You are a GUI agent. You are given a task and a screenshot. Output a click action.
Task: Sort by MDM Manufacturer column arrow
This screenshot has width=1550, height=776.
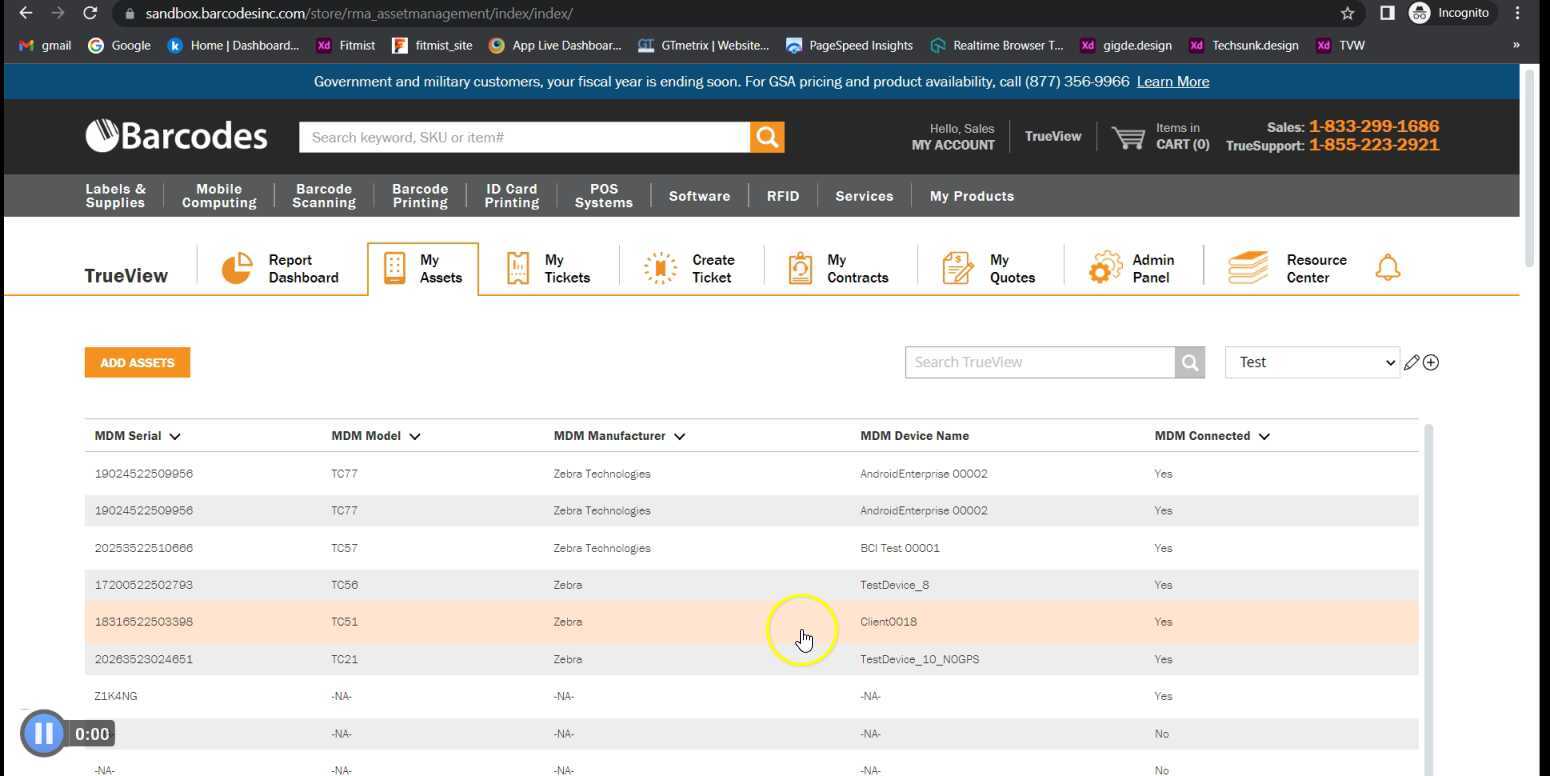679,437
